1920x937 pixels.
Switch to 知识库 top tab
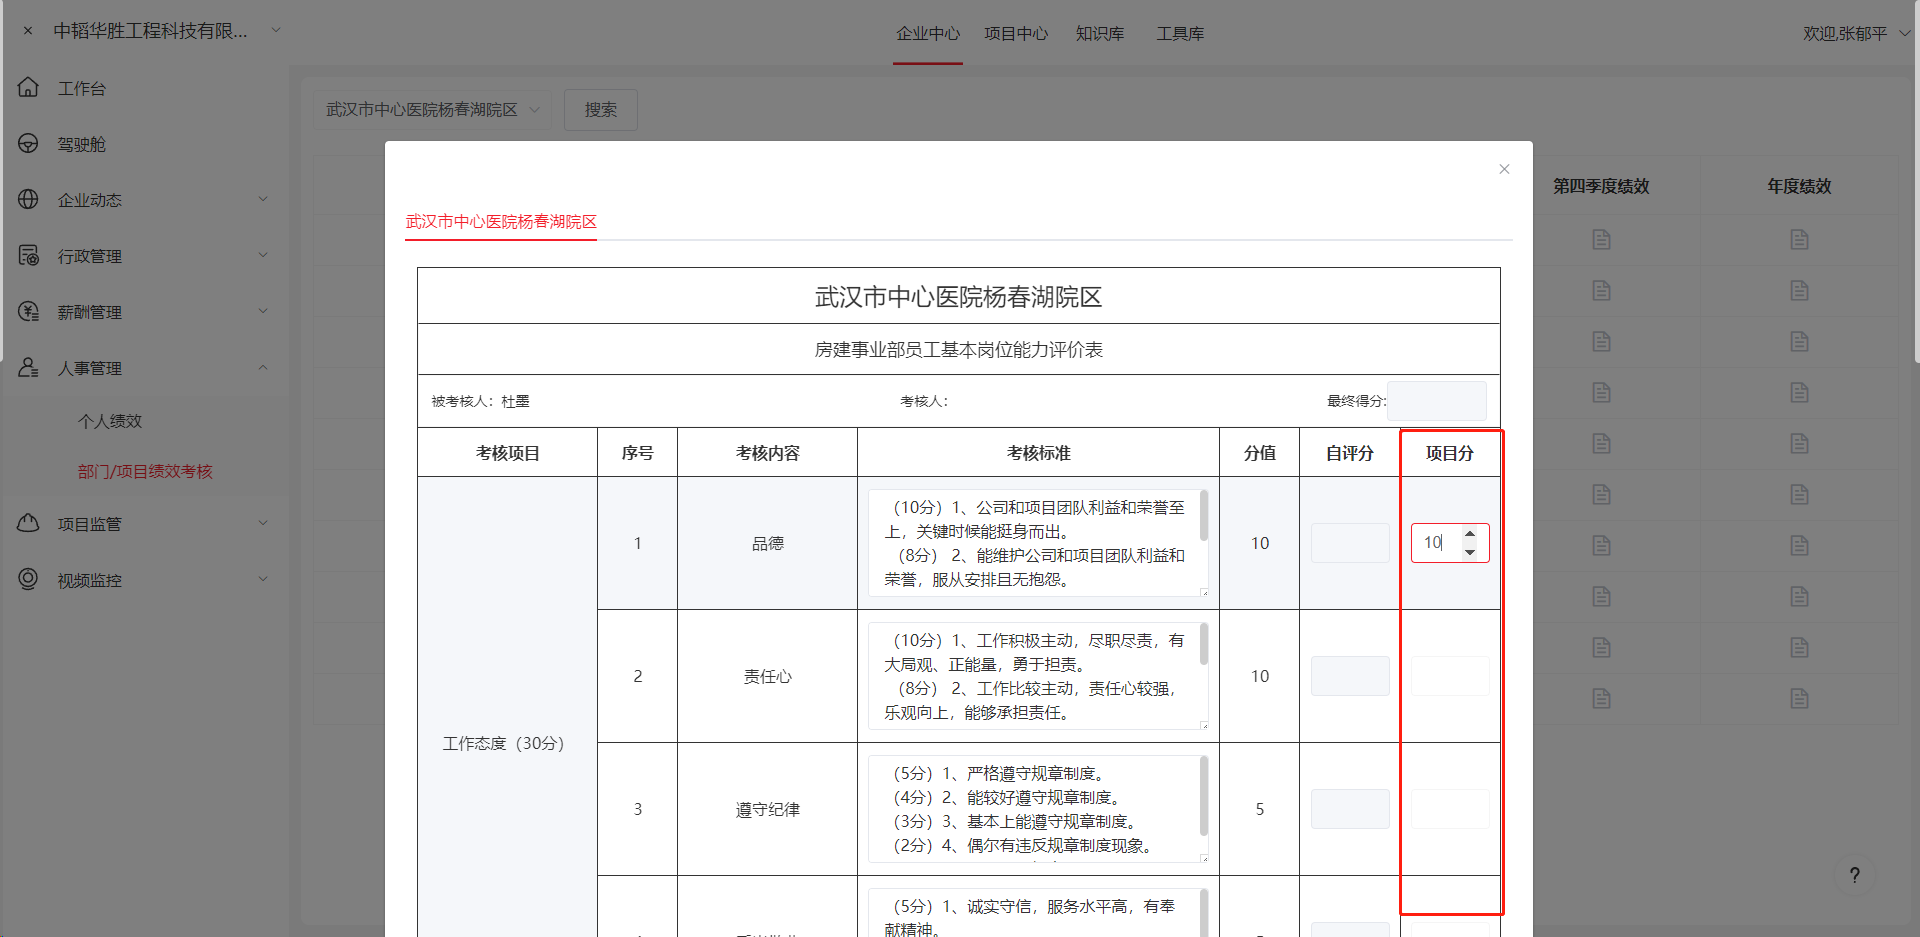coord(1100,33)
